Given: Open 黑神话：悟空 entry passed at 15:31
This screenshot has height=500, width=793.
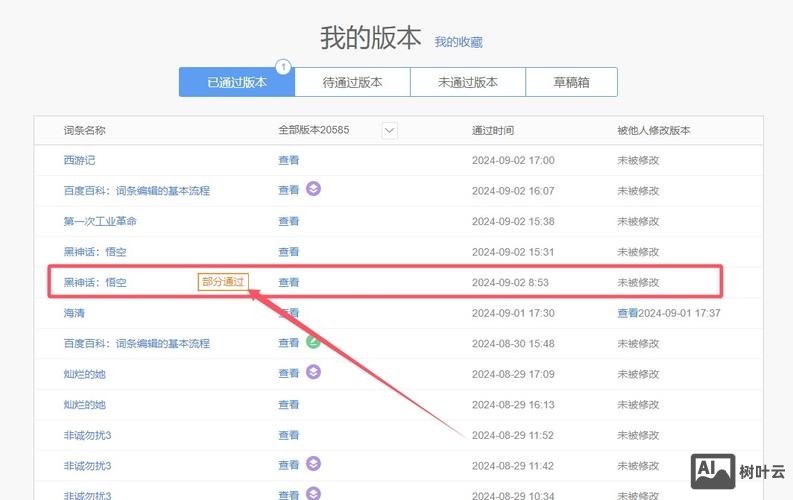Looking at the screenshot, I should (95, 252).
